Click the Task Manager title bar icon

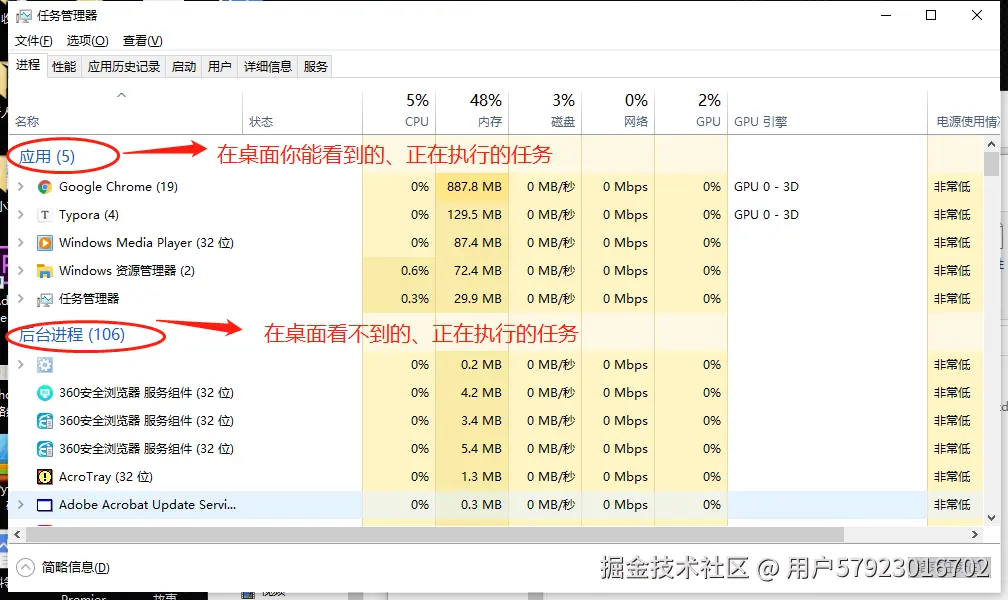[x=24, y=15]
